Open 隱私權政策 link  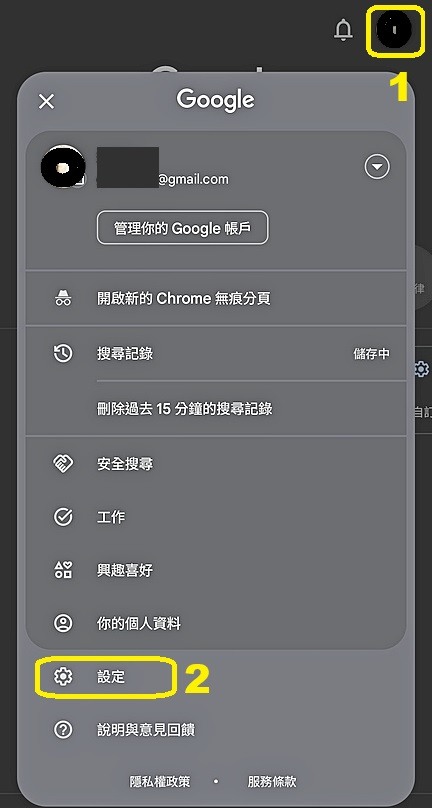pyautogui.click(x=160, y=781)
